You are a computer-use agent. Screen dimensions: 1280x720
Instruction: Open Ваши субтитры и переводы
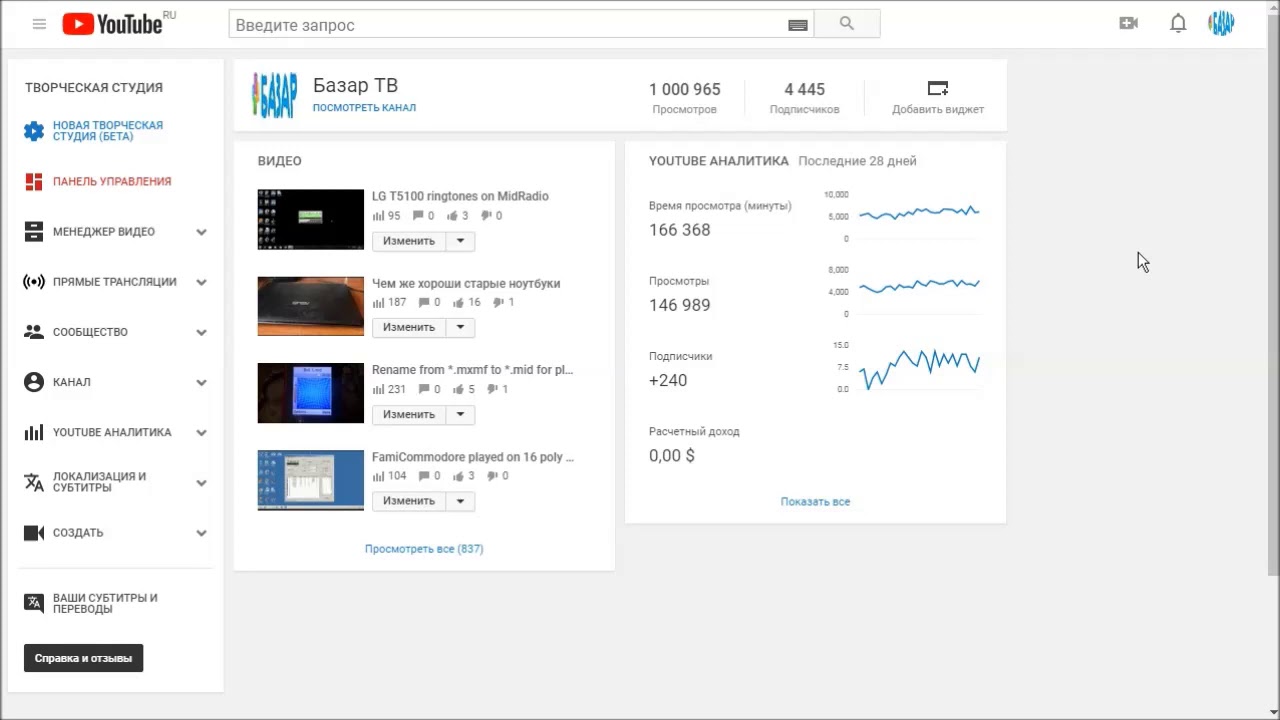click(x=105, y=603)
